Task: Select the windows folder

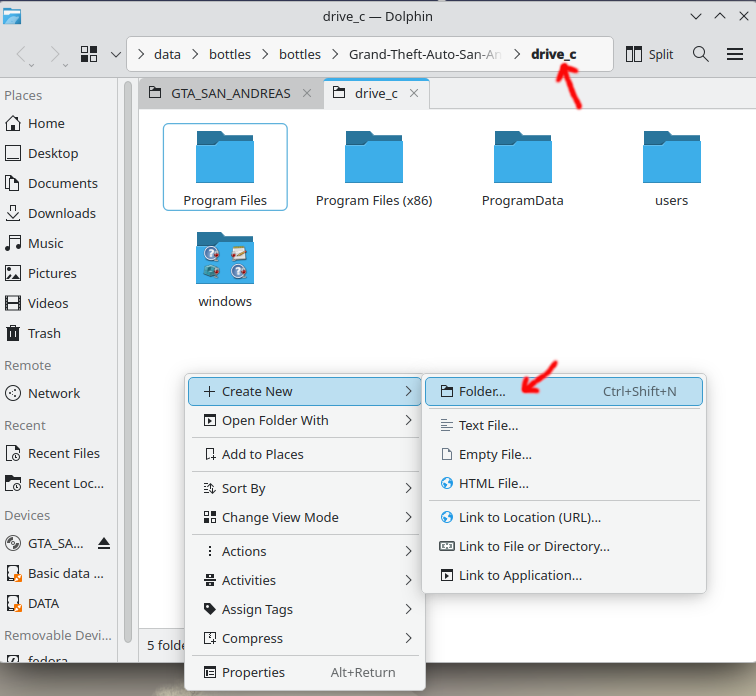Action: (x=225, y=268)
